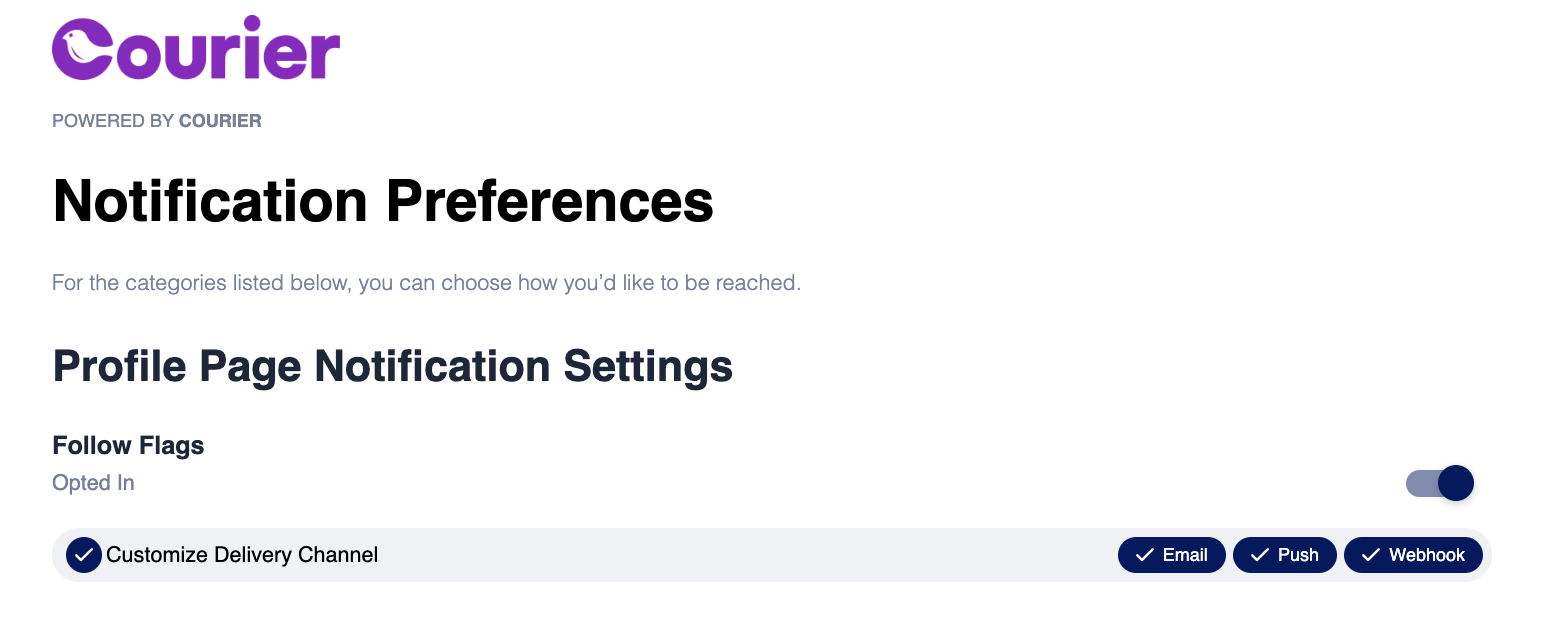Click the checkmark inside the Webhook pill
1546x626 pixels.
[1371, 554]
